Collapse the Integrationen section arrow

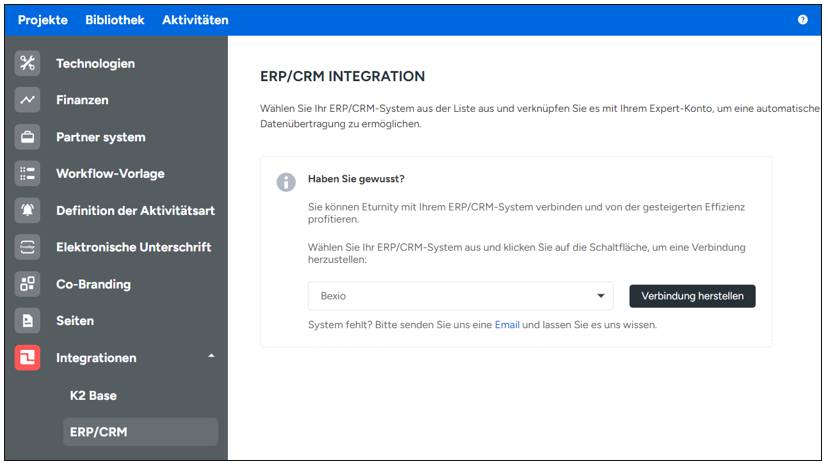pos(211,357)
